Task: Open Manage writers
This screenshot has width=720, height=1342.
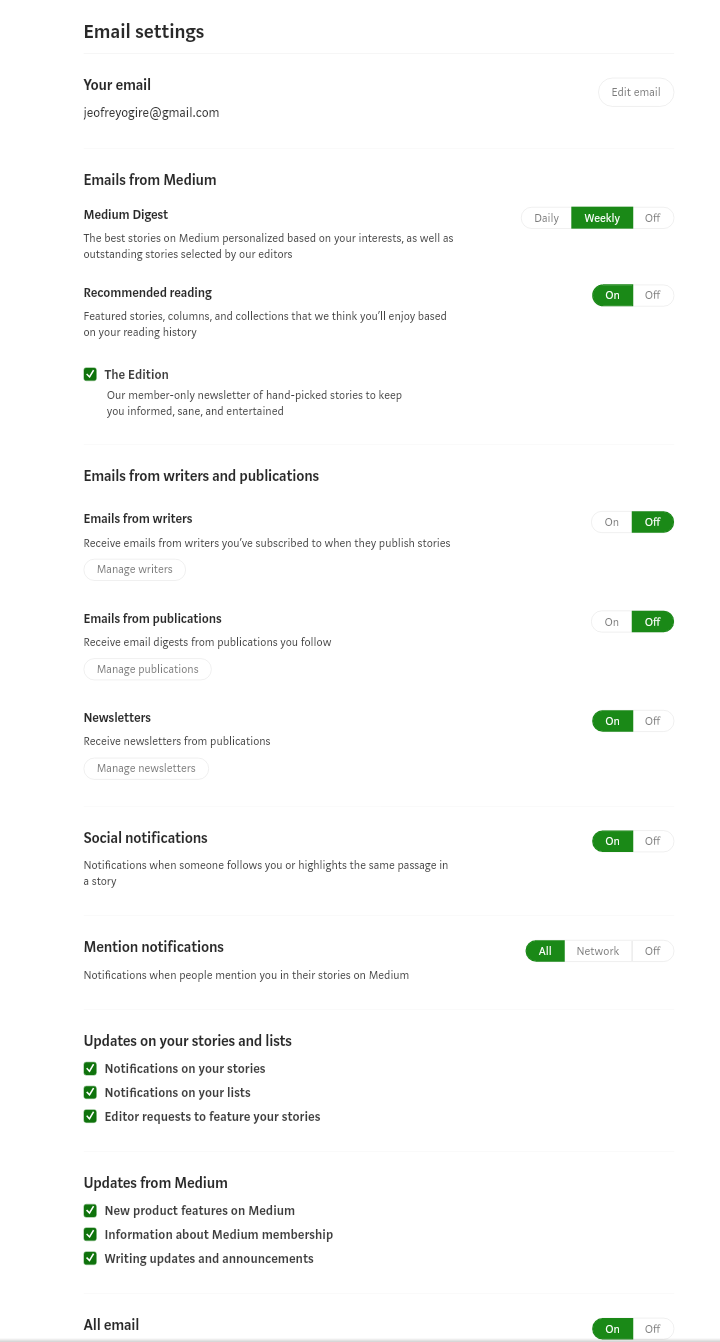Action: [135, 569]
